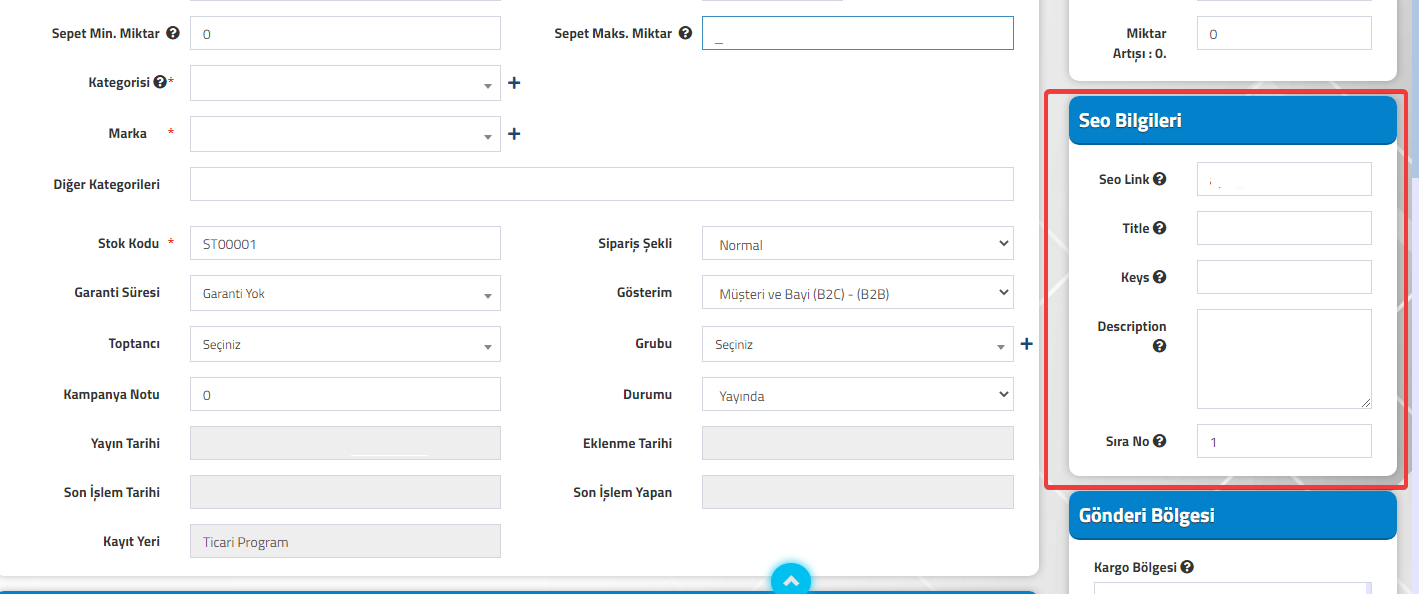Click Kargo Bölgesi help icon
Screen dimensions: 1419x594
pyautogui.click(x=1187, y=567)
